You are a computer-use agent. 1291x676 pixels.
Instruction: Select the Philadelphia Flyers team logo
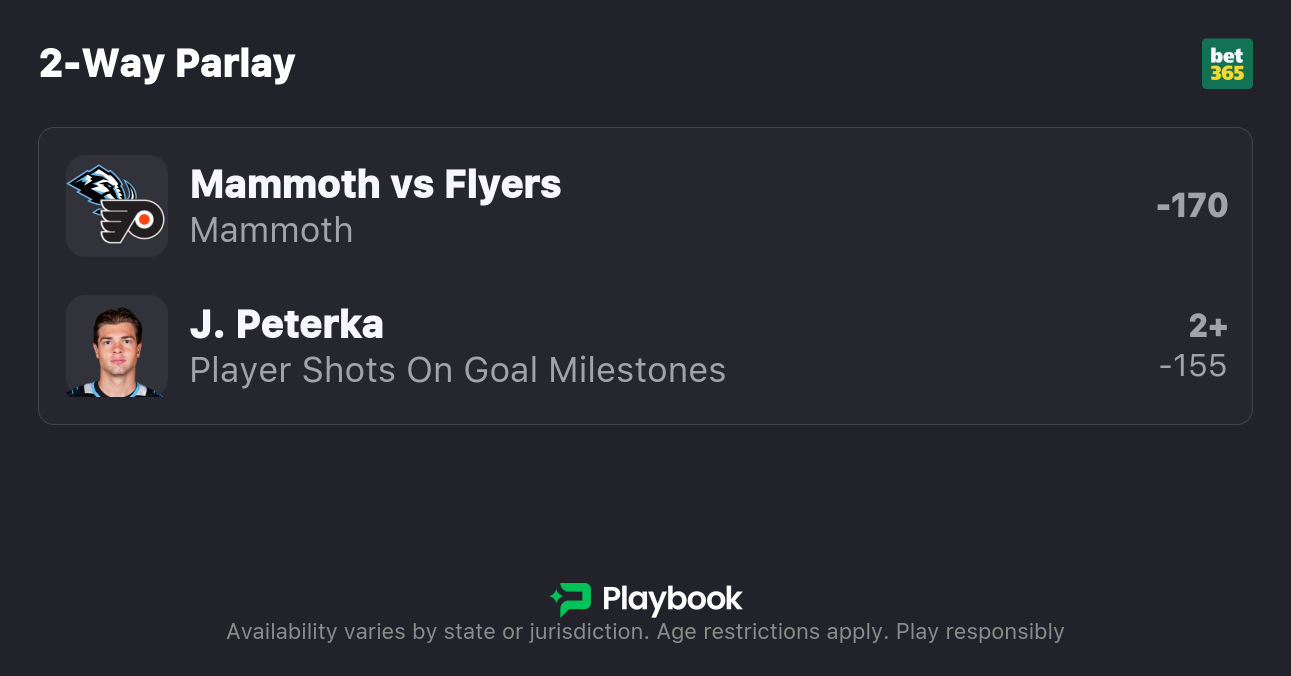(134, 222)
